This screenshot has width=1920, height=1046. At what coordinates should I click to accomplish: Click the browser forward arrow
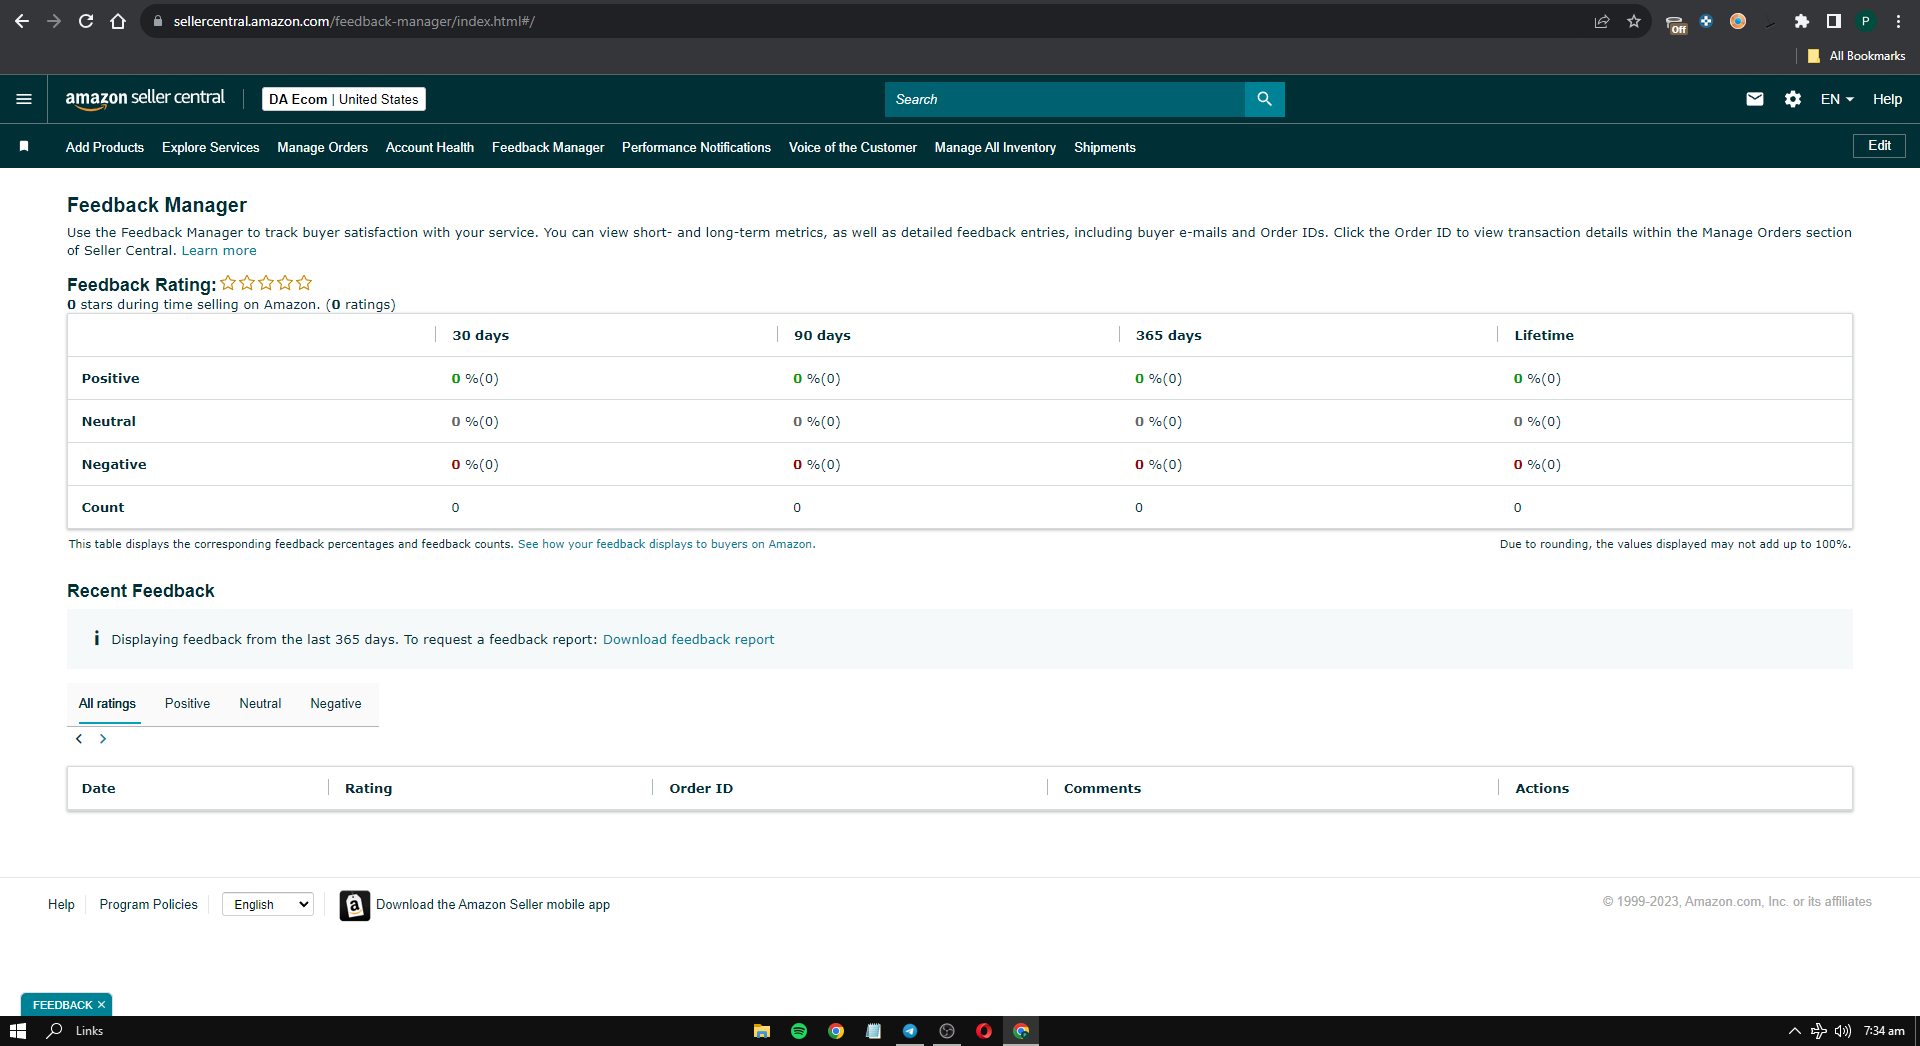54,21
